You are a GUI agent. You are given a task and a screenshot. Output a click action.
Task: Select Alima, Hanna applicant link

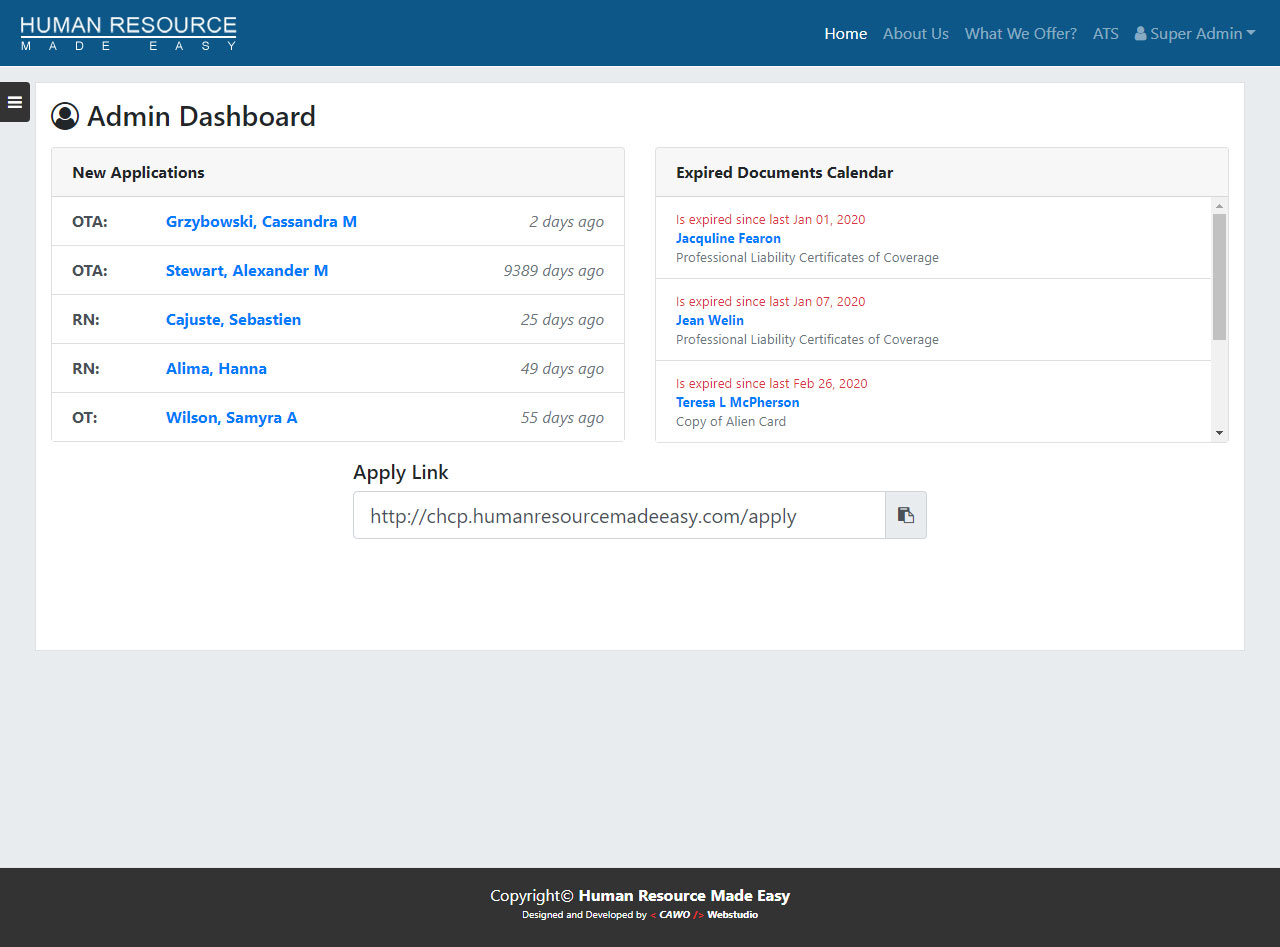point(216,369)
